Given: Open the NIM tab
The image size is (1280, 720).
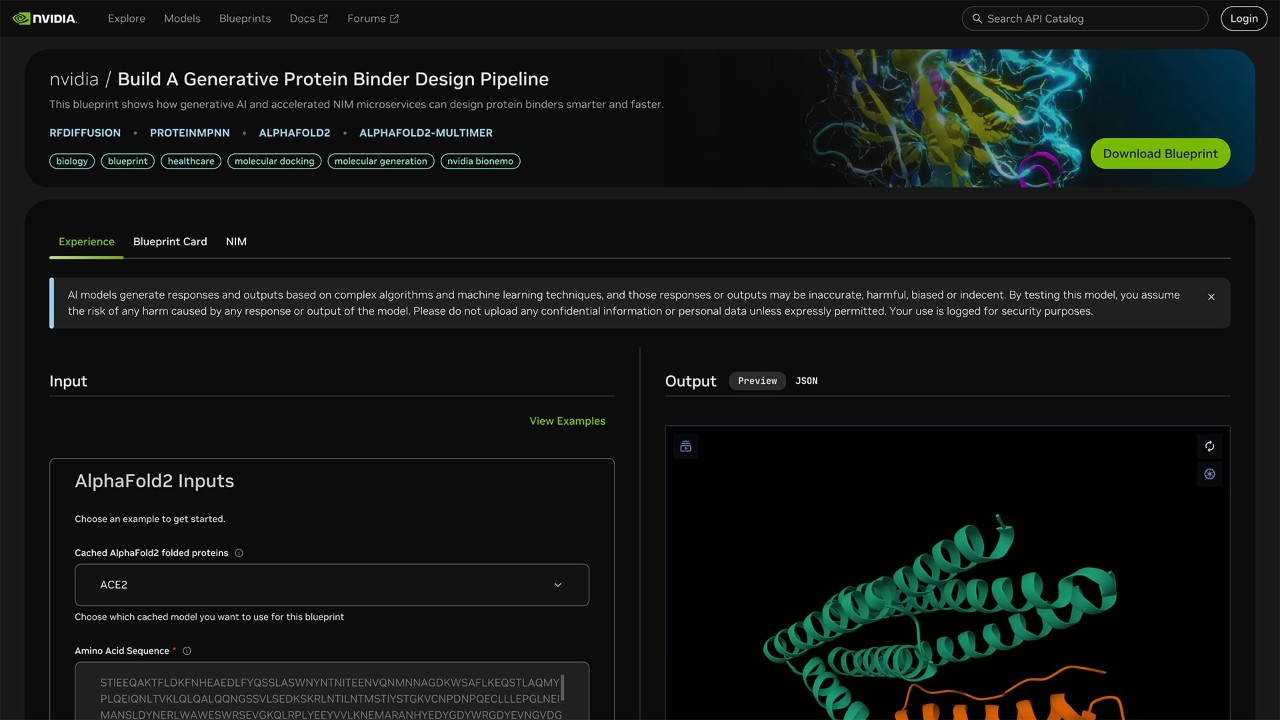Looking at the screenshot, I should tap(236, 241).
